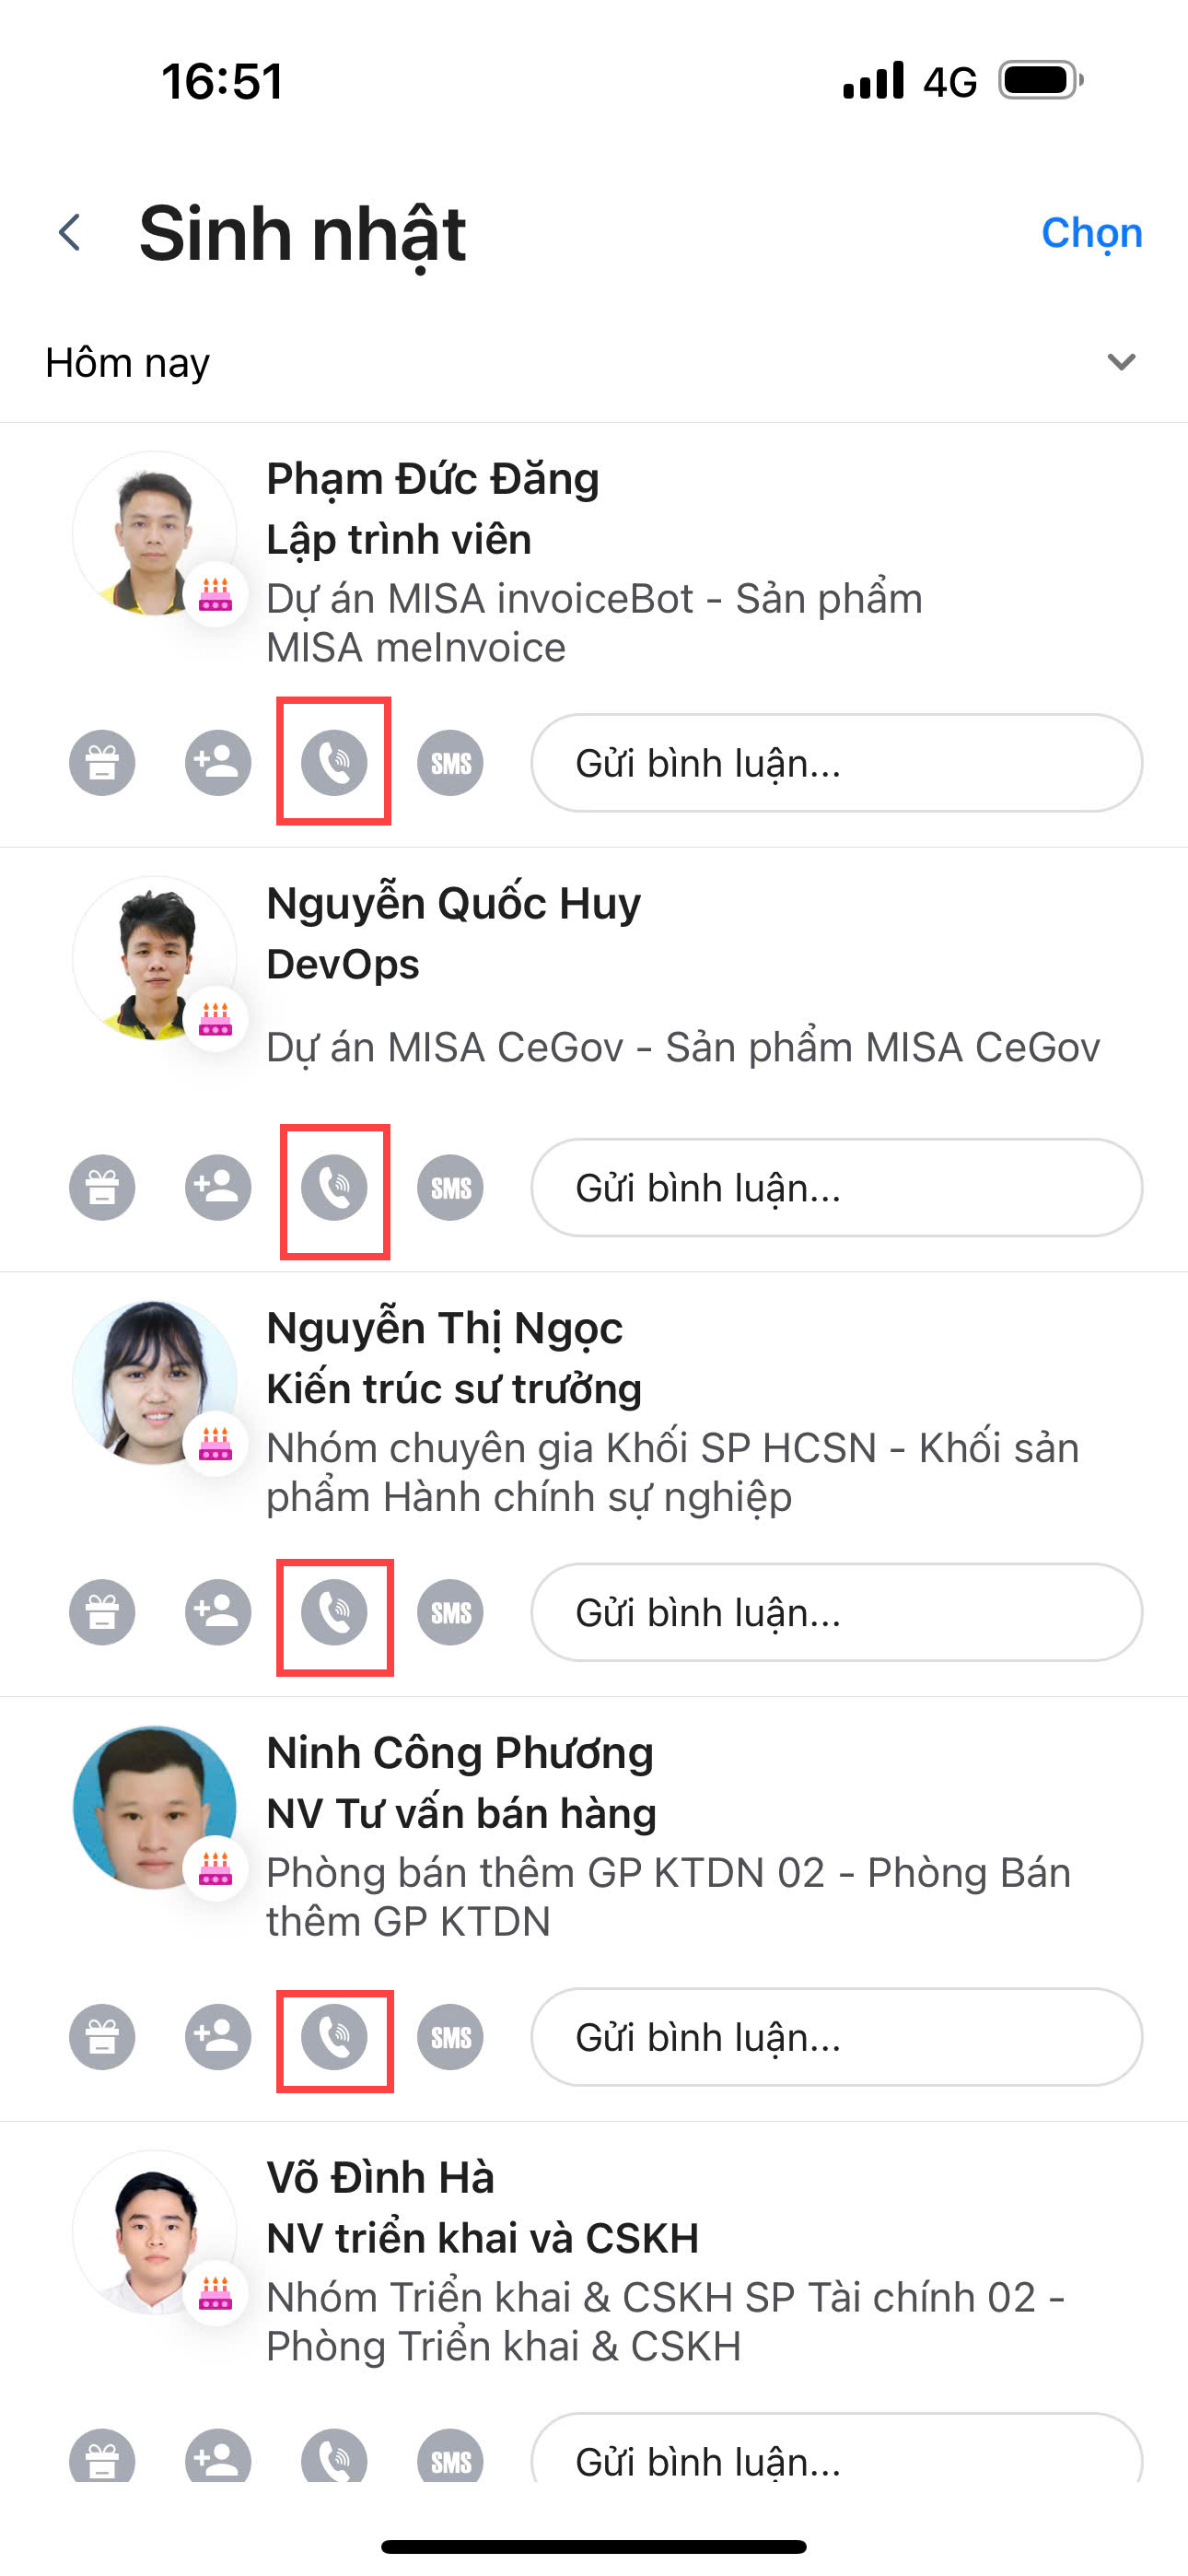
Task: Focus comment field for Ninh Công Phương
Action: tap(836, 2037)
